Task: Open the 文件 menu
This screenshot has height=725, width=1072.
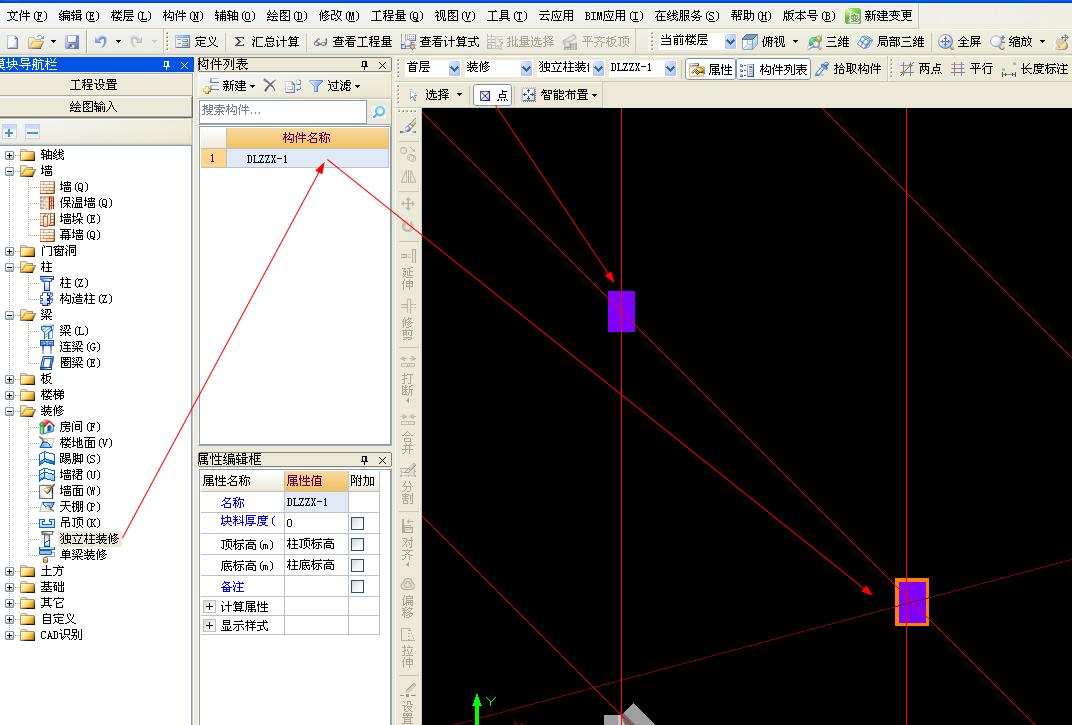Action: pos(27,15)
